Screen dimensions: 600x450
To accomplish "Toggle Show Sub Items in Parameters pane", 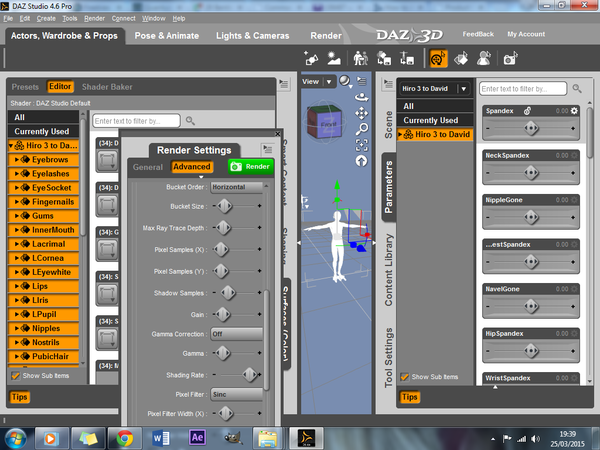I will click(404, 377).
